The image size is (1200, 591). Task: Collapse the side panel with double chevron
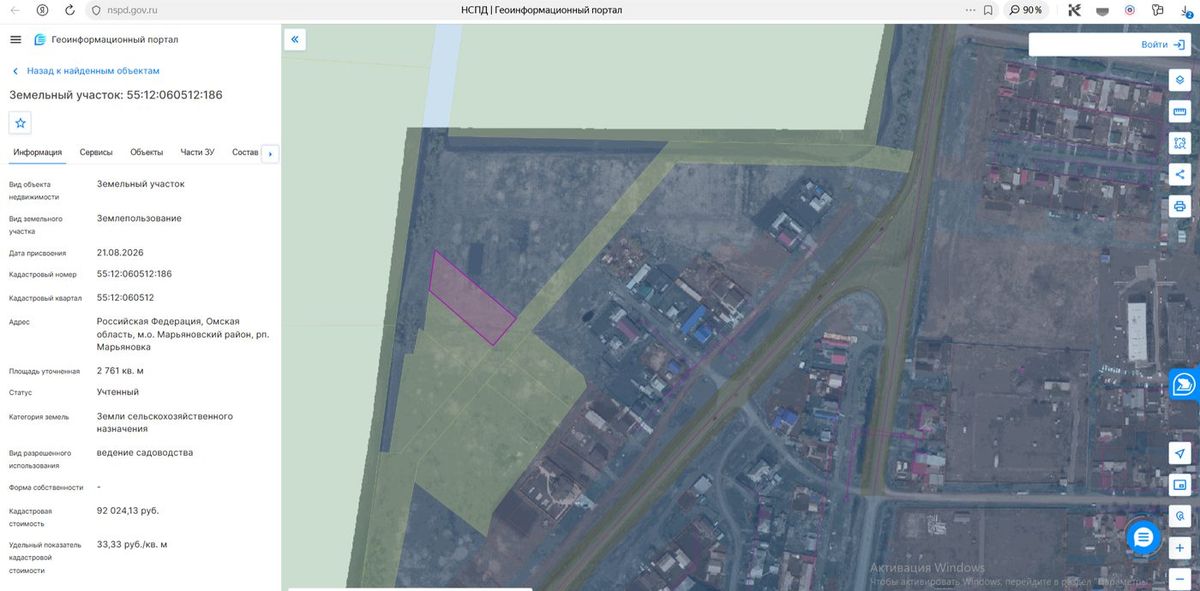click(x=295, y=39)
